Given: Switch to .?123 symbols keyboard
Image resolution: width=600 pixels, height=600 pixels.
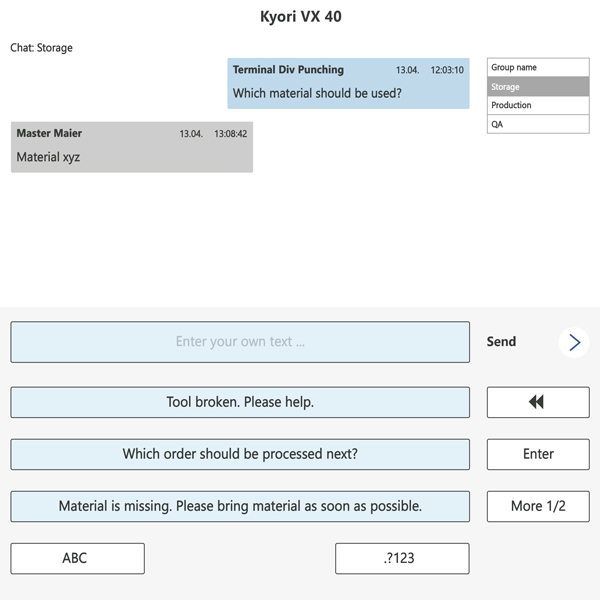Looking at the screenshot, I should point(402,558).
